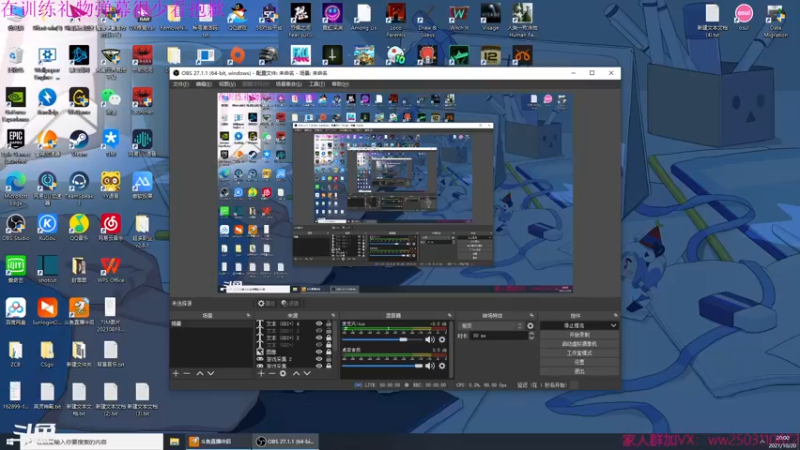The height and width of the screenshot is (450, 800).
Task: Open source properties gear below sources list
Action: point(283,373)
